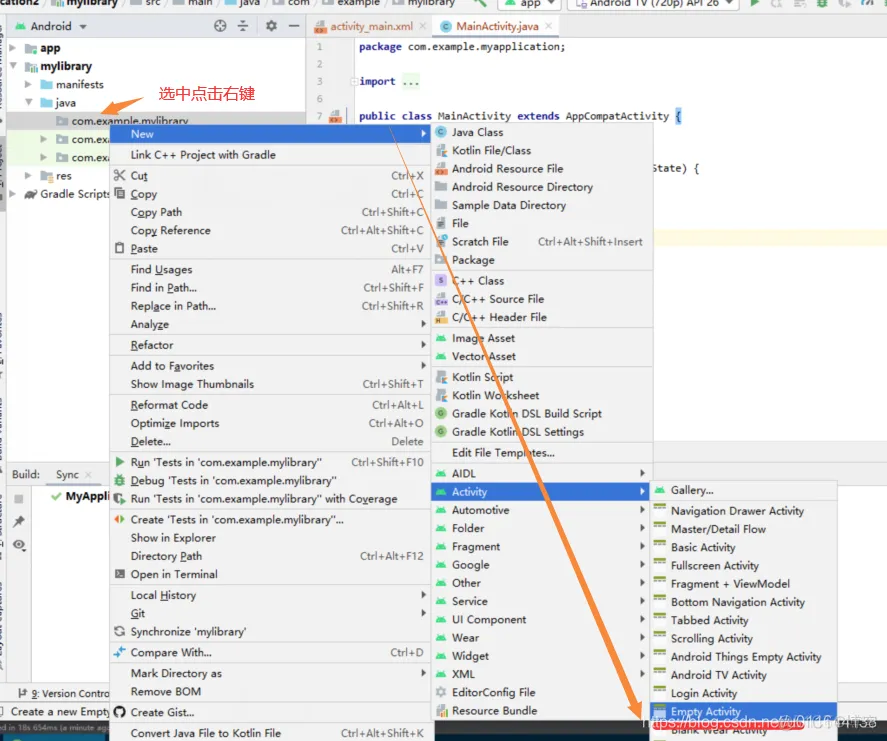Viewport: 887px width, 741px height.
Task: Choose Login Activity template
Action: (743, 693)
